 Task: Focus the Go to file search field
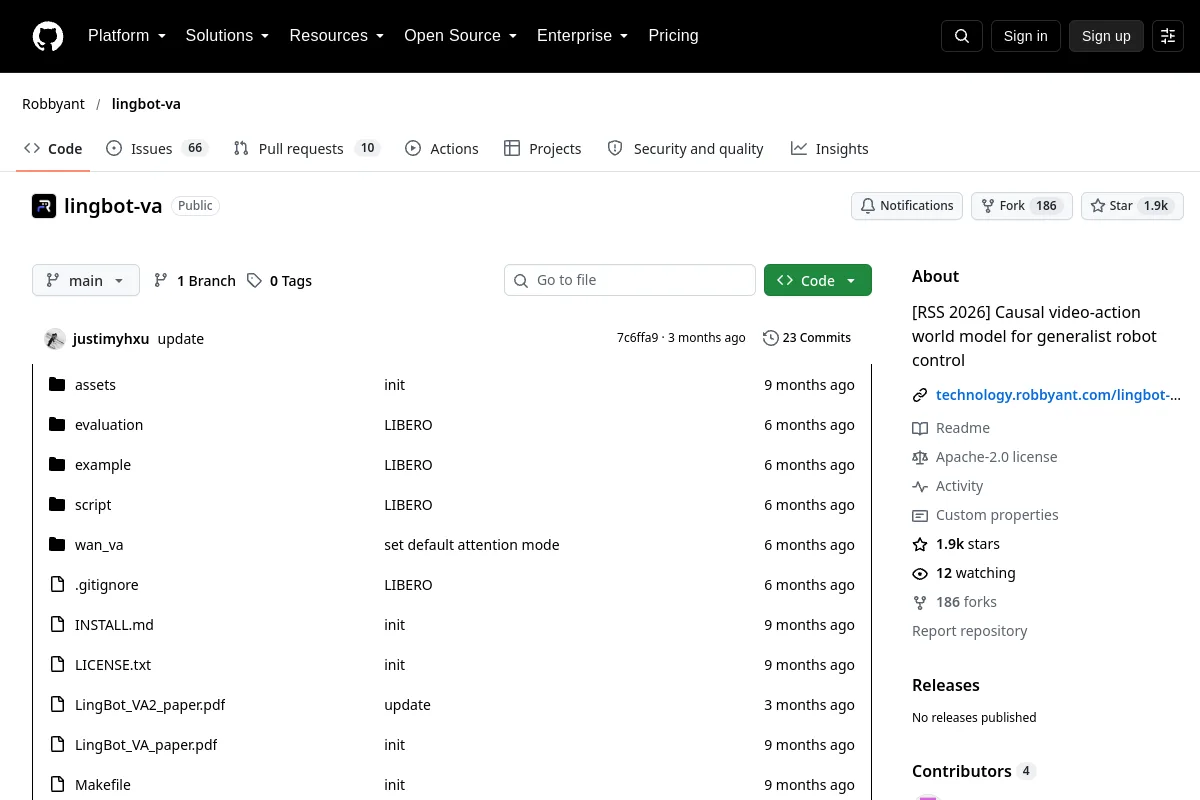(x=630, y=280)
